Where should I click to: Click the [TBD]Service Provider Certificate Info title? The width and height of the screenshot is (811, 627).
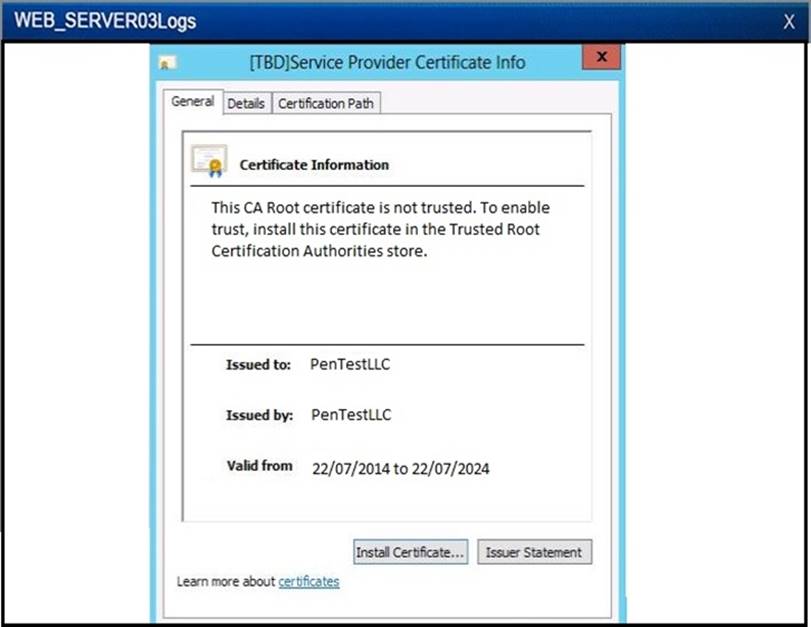tap(387, 62)
